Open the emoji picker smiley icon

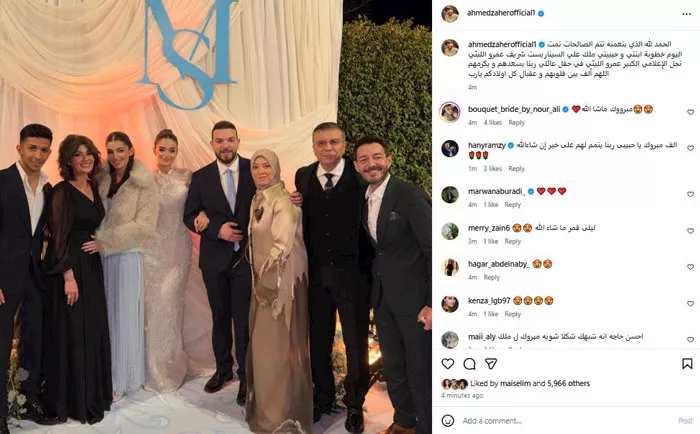(448, 421)
